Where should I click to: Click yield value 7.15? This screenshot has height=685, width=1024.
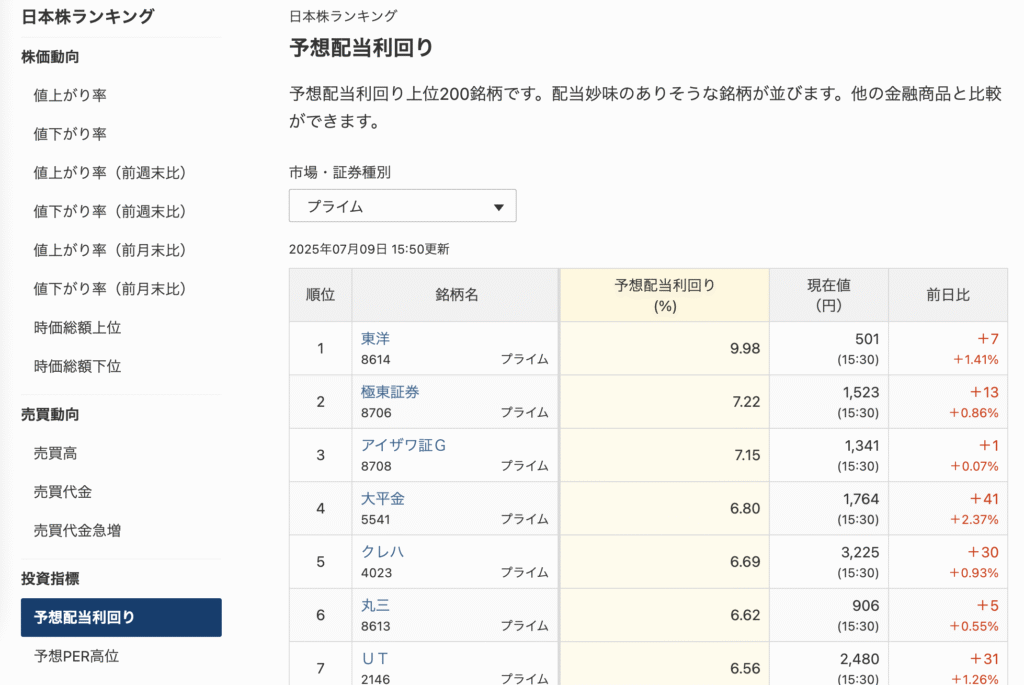click(747, 455)
